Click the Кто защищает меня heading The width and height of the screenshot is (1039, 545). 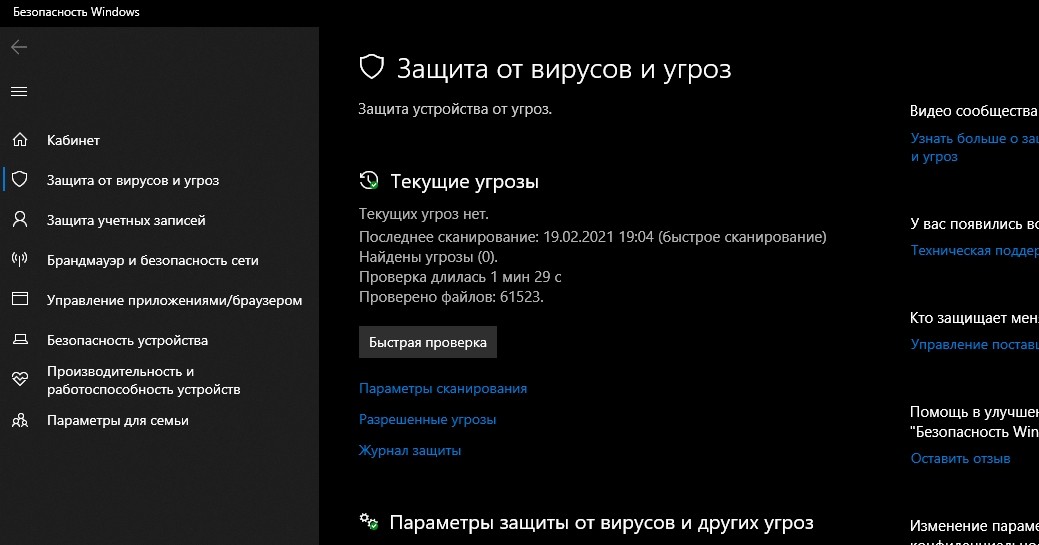pos(974,318)
